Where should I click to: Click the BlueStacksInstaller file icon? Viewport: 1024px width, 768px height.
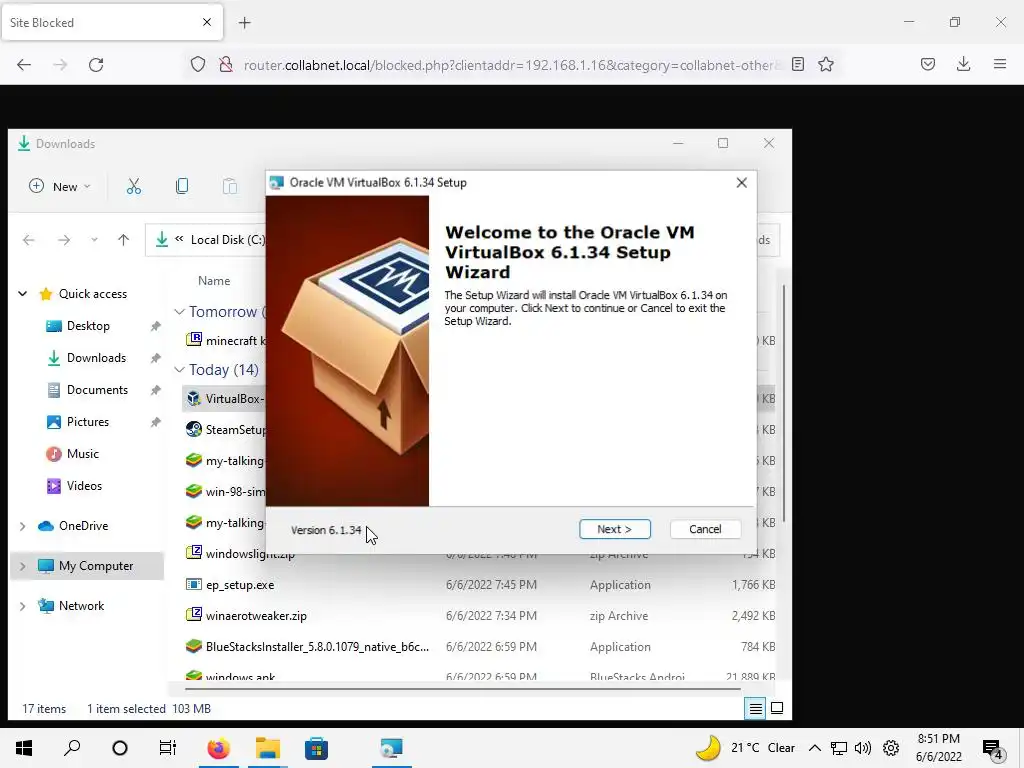point(194,647)
